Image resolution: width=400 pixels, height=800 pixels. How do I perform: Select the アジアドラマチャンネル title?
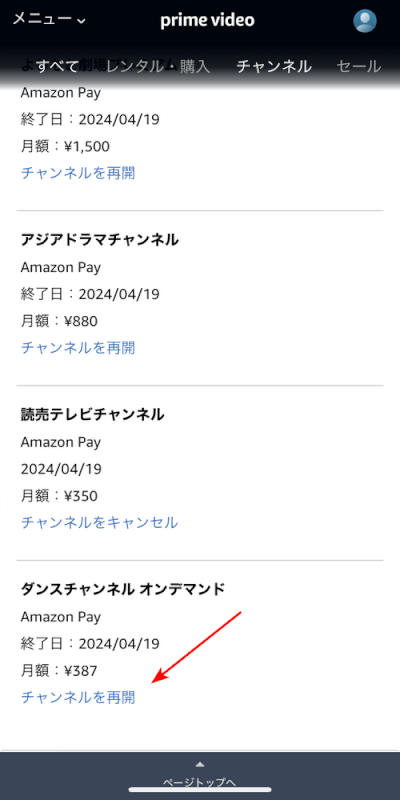(100, 239)
